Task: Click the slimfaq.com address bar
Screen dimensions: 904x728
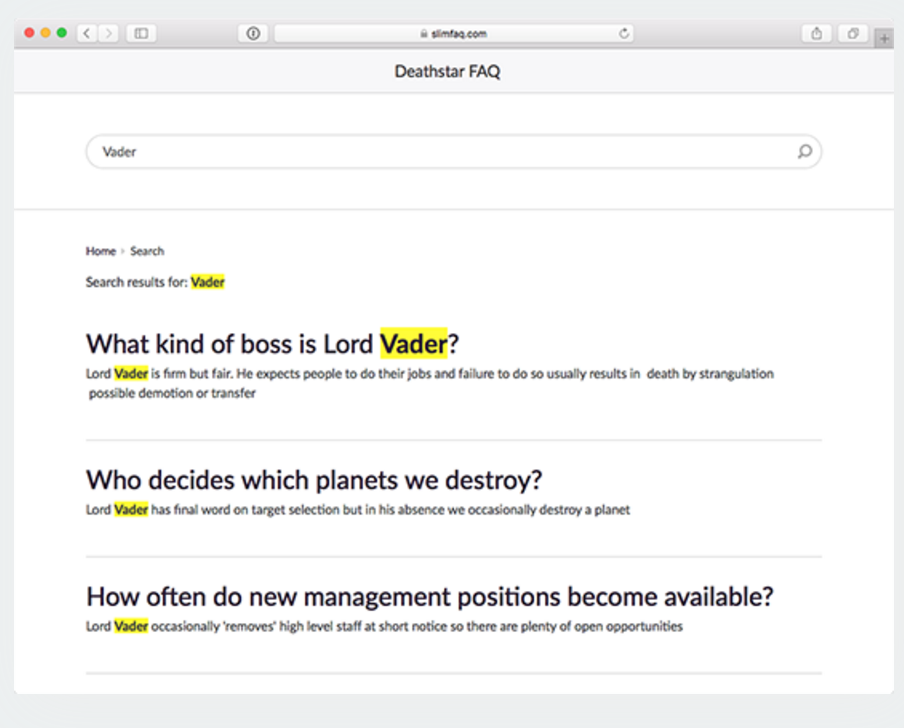Action: point(454,33)
